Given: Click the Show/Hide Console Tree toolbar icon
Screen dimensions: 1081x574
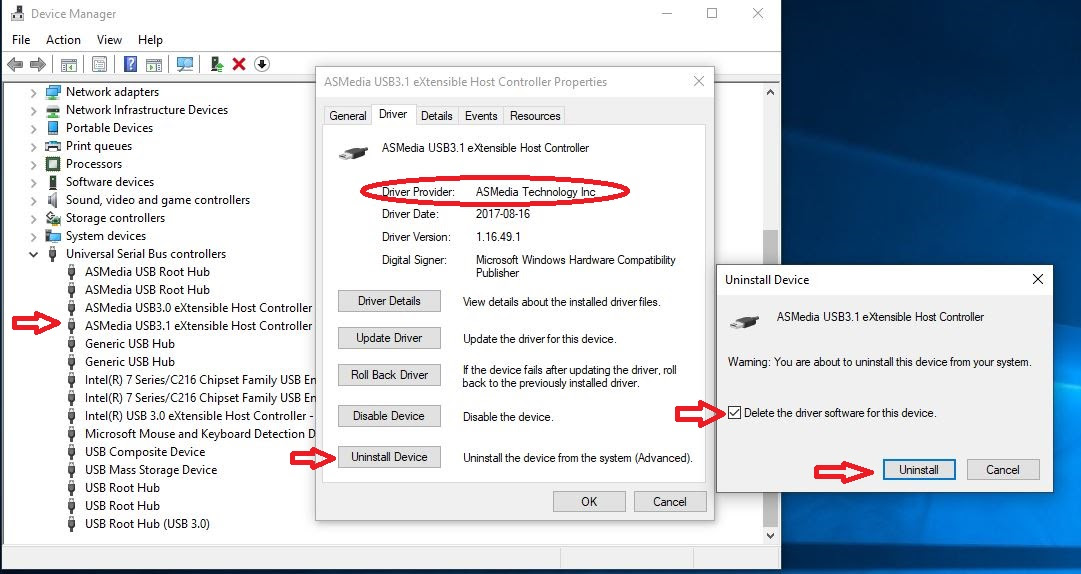Looking at the screenshot, I should point(68,65).
